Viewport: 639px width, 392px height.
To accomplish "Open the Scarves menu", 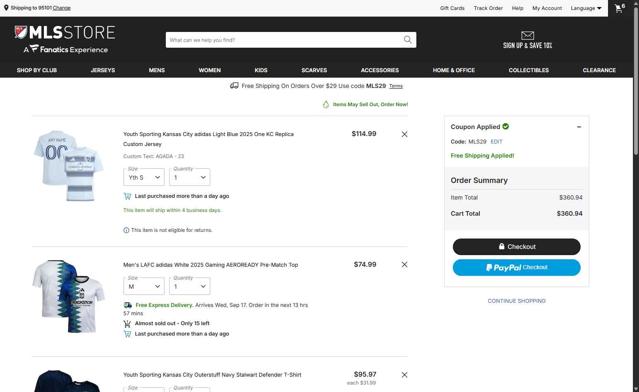I will coord(314,70).
